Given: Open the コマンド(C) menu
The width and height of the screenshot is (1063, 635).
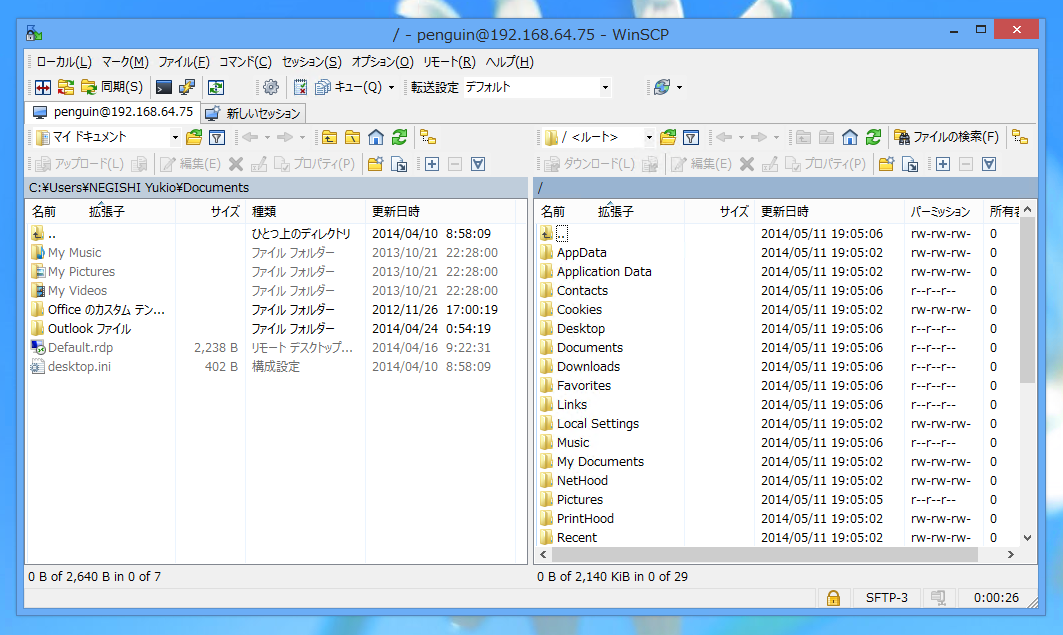Looking at the screenshot, I should (x=245, y=62).
